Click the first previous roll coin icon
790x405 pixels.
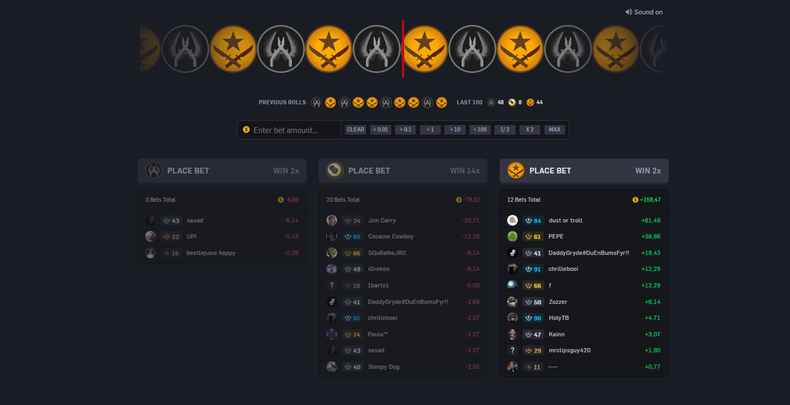click(316, 102)
